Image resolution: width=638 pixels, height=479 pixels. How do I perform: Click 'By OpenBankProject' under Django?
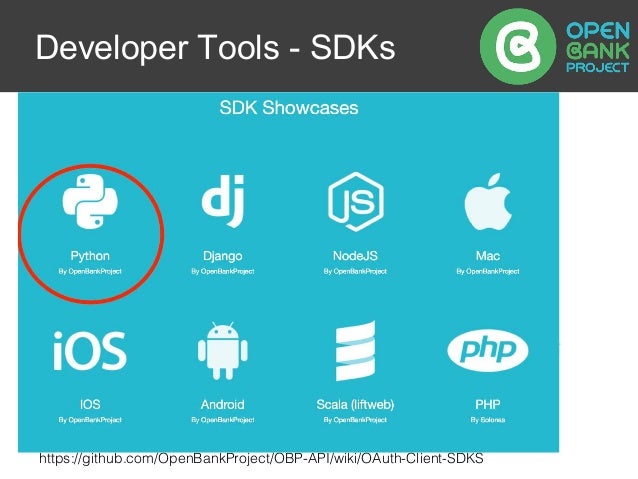[x=223, y=271]
